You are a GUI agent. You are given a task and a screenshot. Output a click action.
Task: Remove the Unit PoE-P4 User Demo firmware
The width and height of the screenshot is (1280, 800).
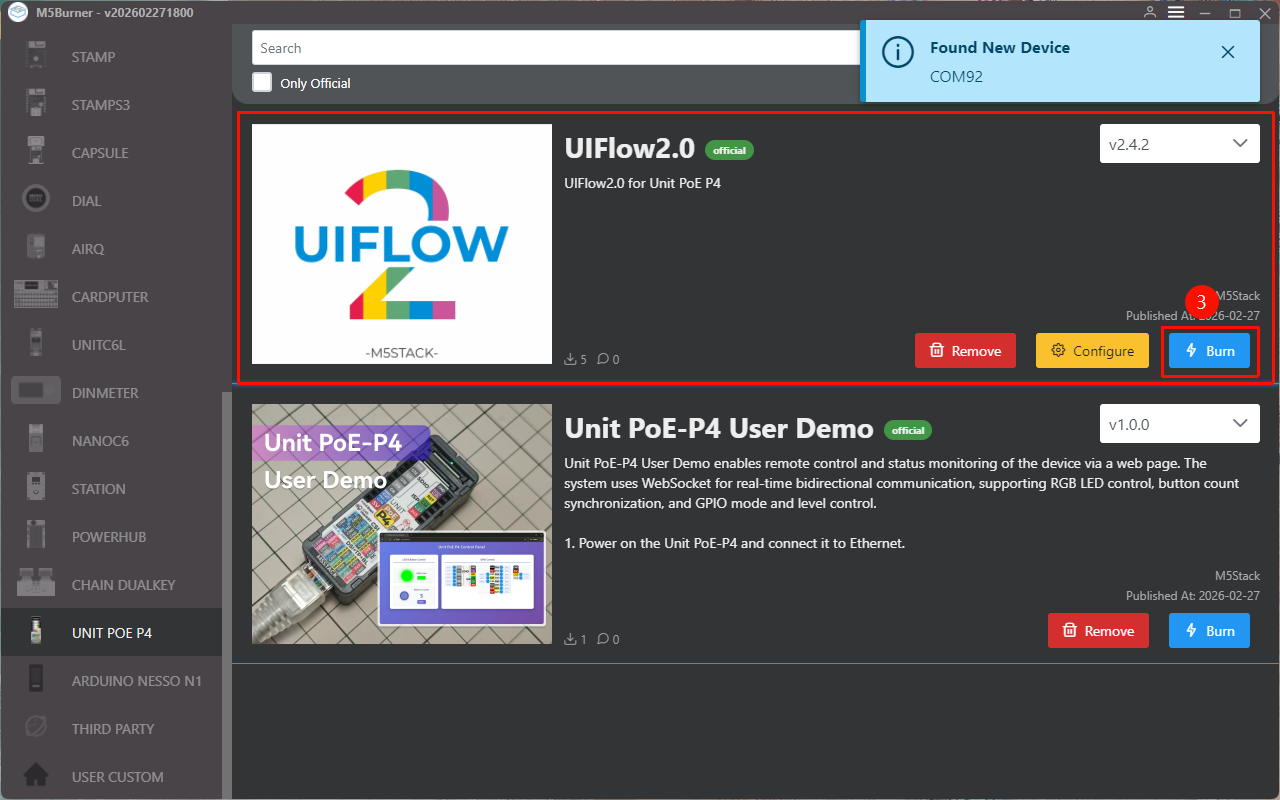click(x=1098, y=631)
